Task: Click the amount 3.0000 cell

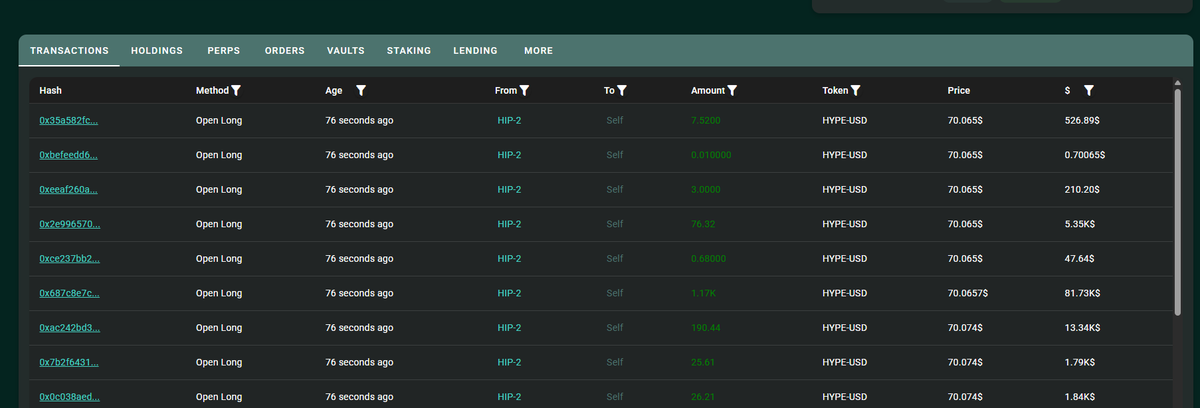Action: (x=706, y=189)
